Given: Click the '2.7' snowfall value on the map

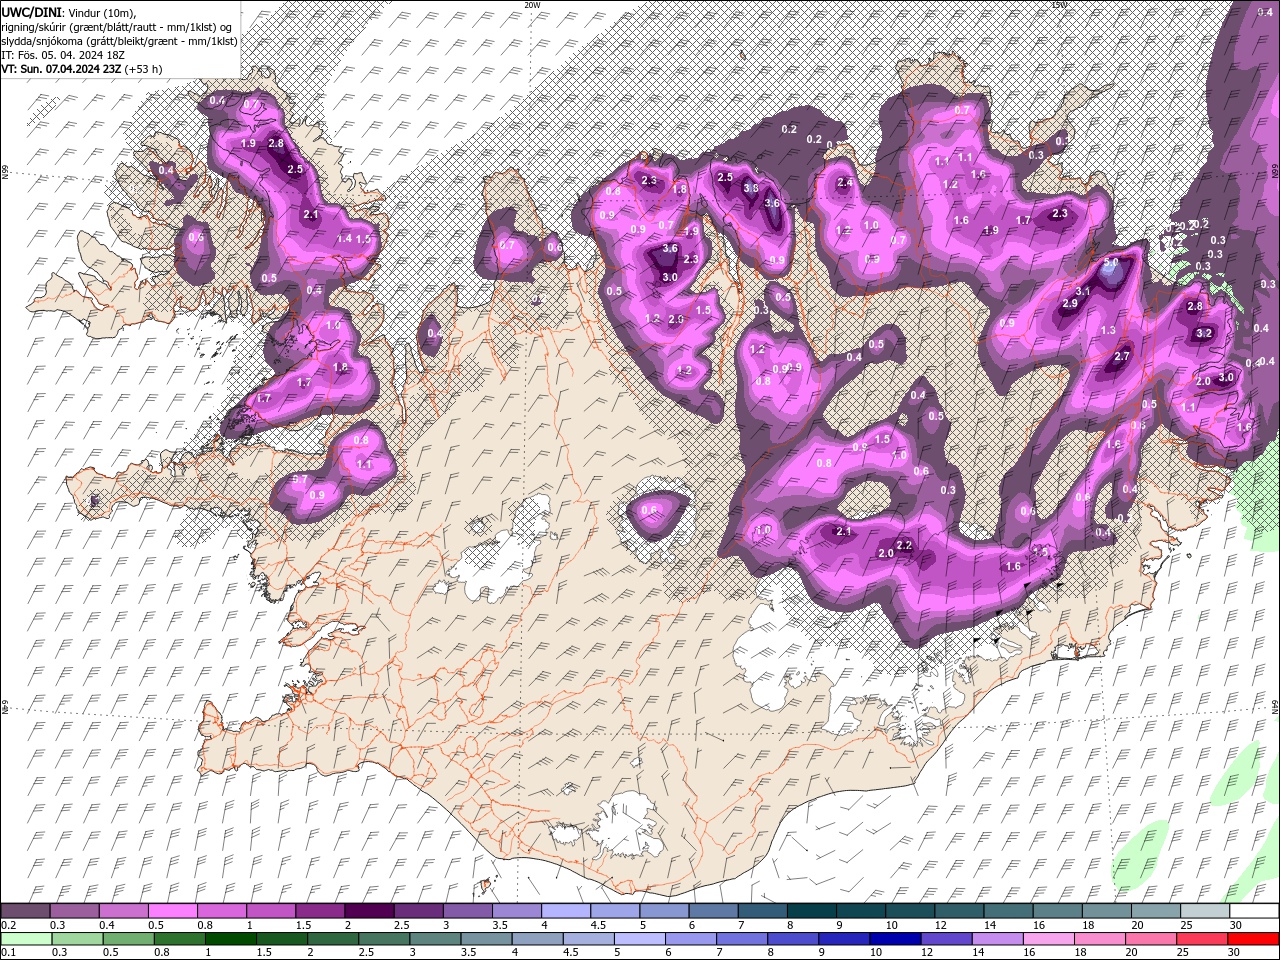Looking at the screenshot, I should [x=1122, y=357].
